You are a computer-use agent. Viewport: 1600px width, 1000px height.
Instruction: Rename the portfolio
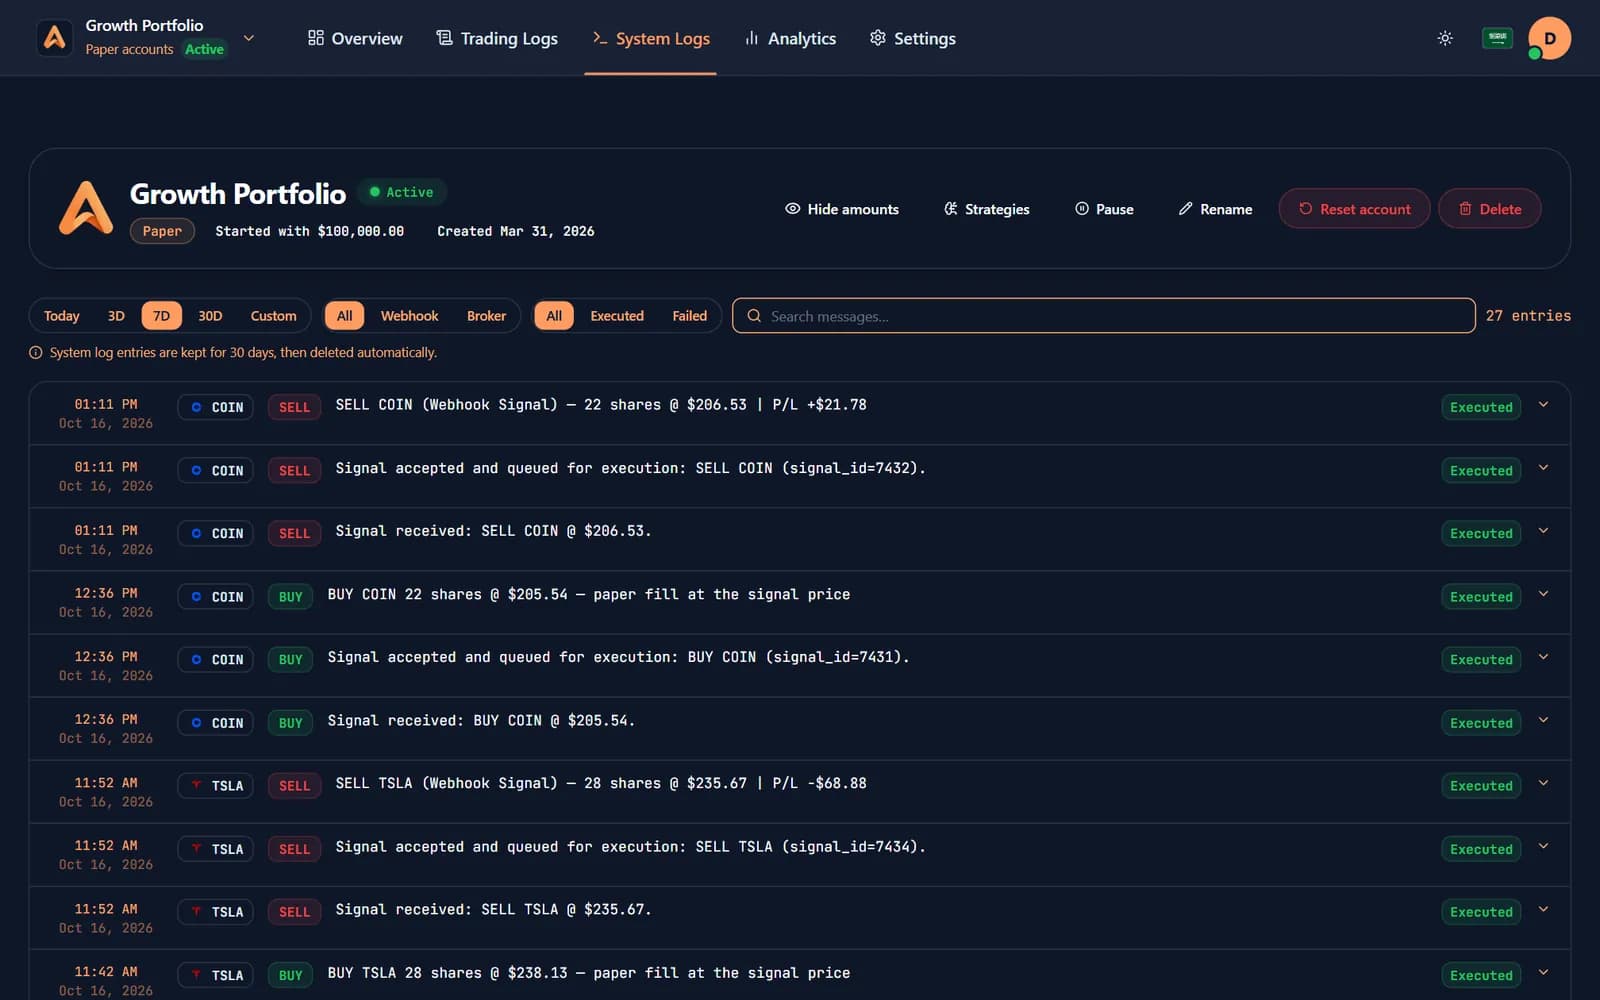pyautogui.click(x=1215, y=209)
